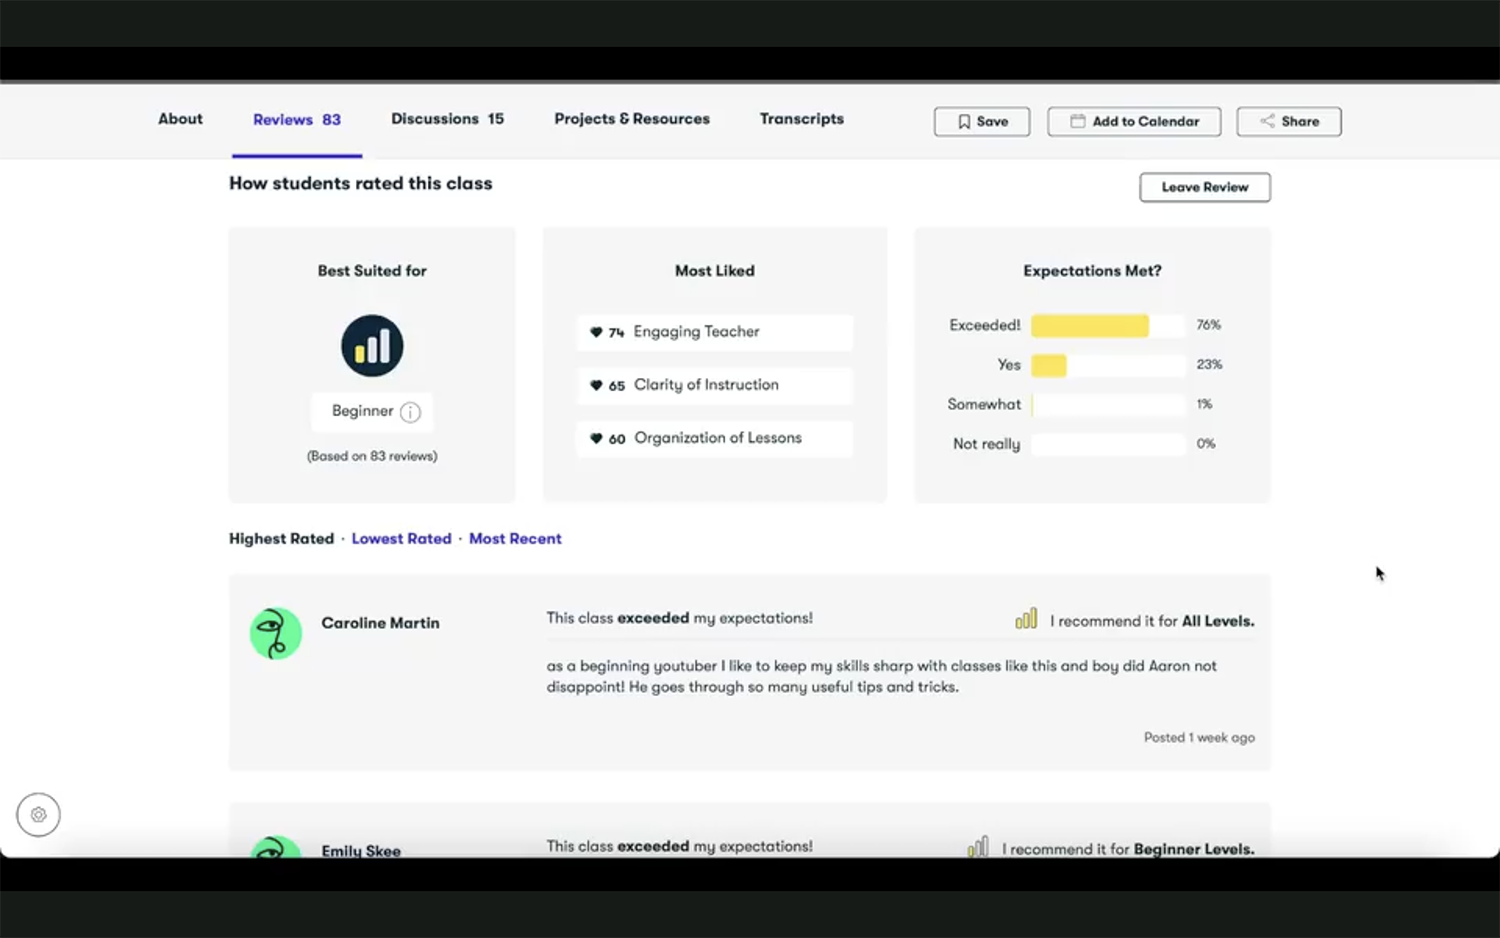1500x938 pixels.
Task: Click the Leave Review button
Action: tap(1204, 187)
